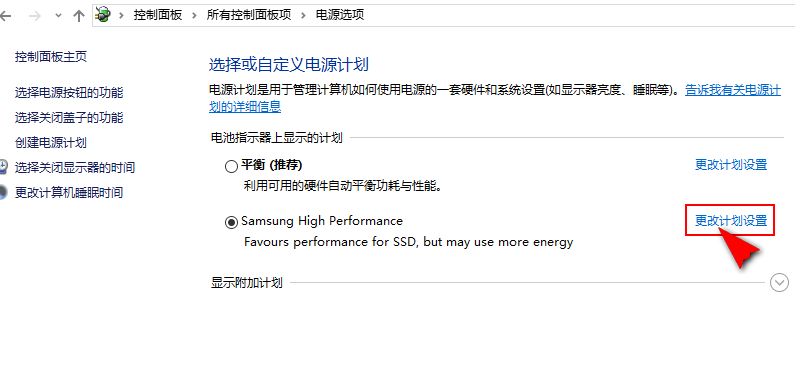Screen dimensions: 795x367
Task: Click the forward navigation arrow
Action: click(34, 16)
